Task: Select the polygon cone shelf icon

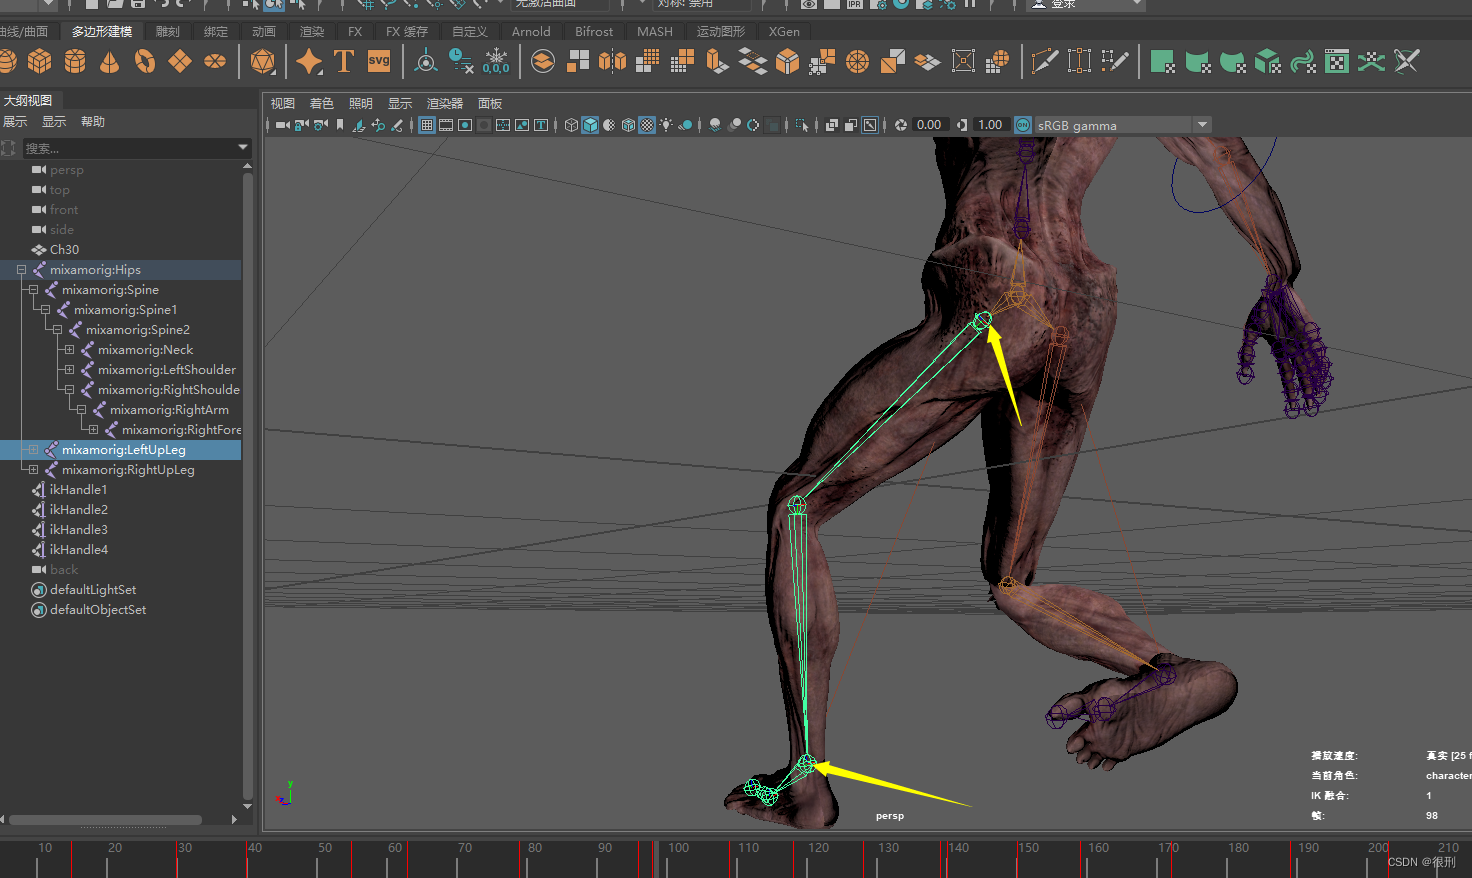Action: pos(109,61)
